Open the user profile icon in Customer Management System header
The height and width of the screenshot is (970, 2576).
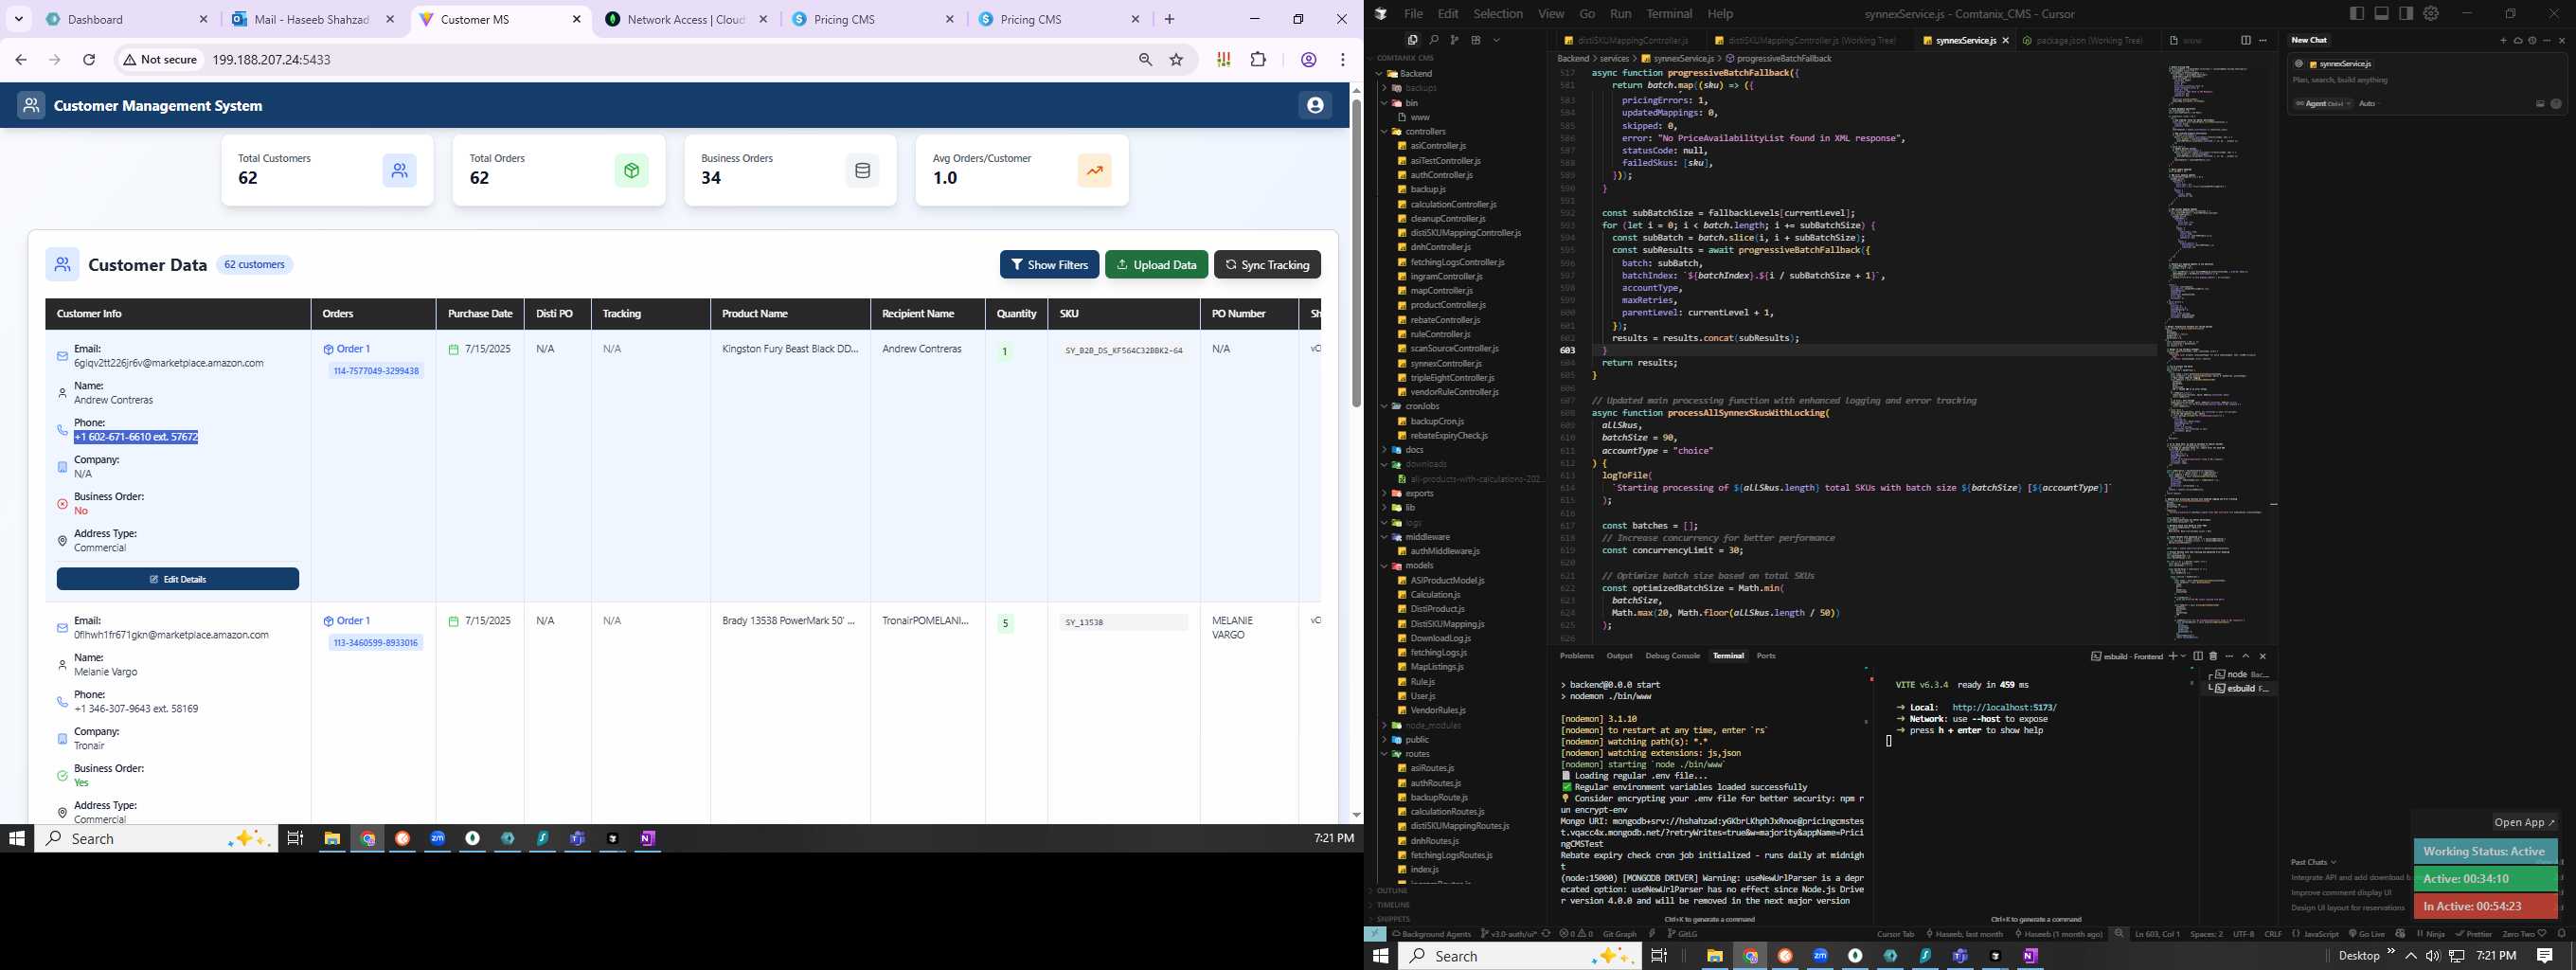pyautogui.click(x=1314, y=105)
